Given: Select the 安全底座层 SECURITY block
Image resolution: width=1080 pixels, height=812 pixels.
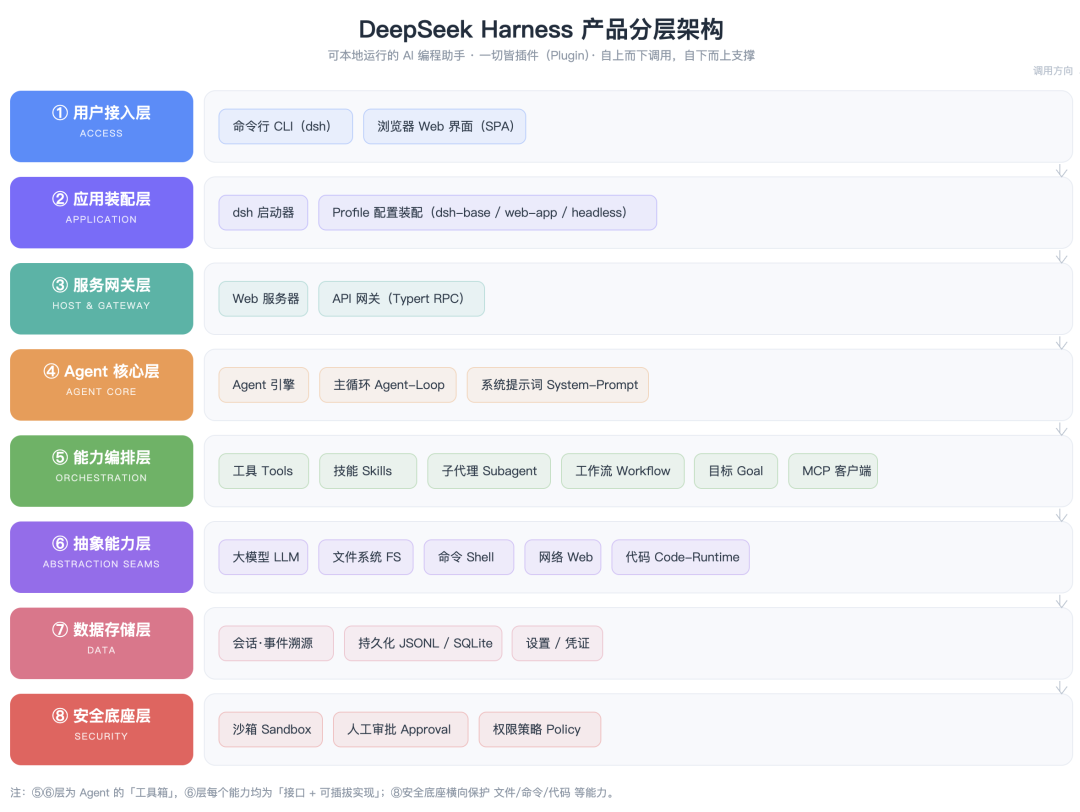Looking at the screenshot, I should pos(101,729).
